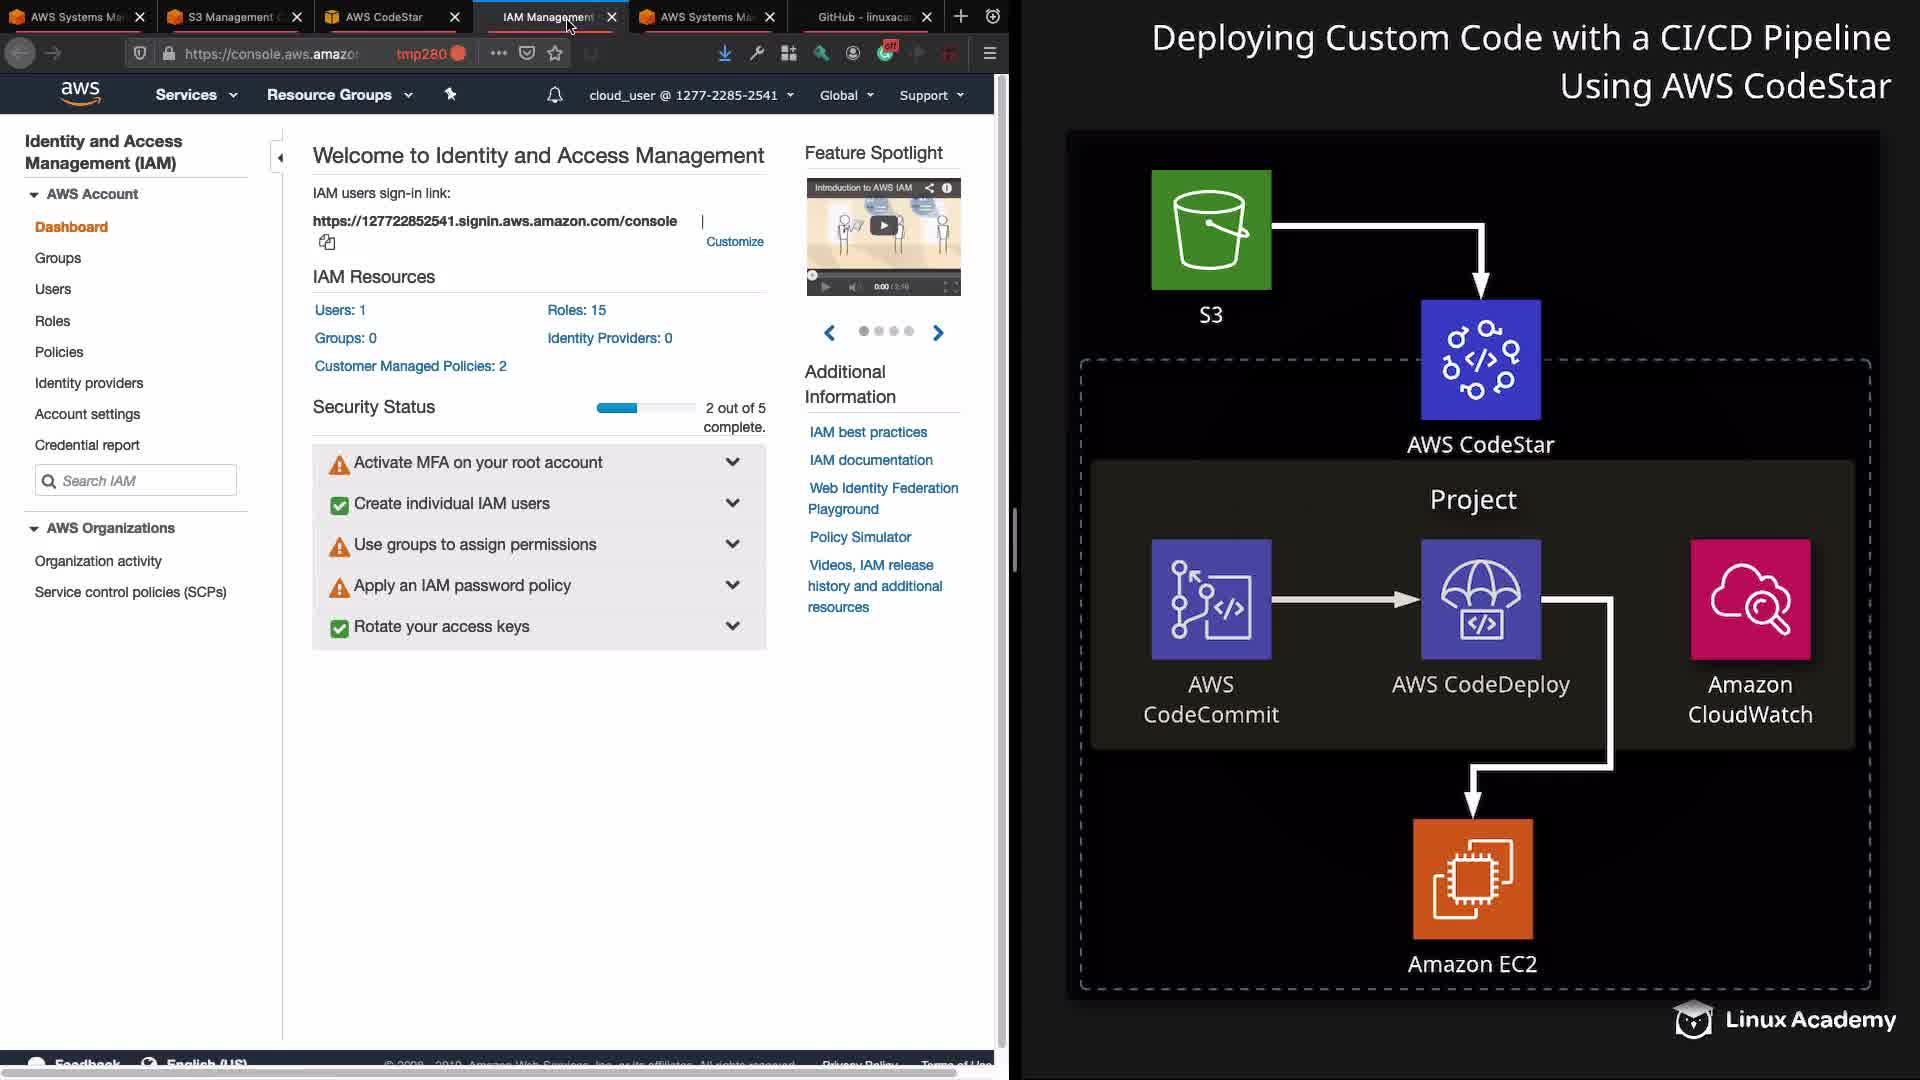
Task: Click the AWS logo home icon
Action: [80, 93]
